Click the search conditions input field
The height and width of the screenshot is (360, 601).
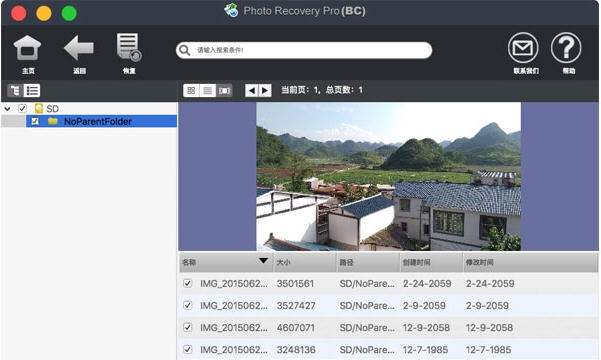[304, 50]
